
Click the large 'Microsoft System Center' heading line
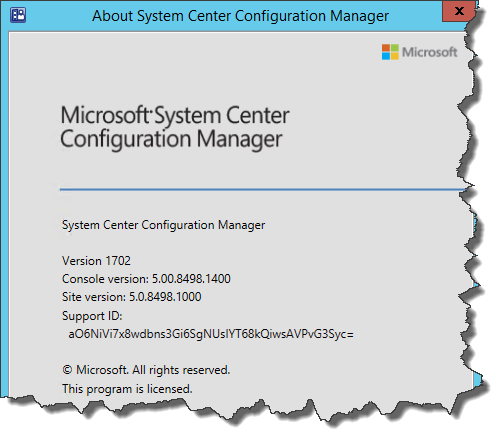pyautogui.click(x=175, y=115)
